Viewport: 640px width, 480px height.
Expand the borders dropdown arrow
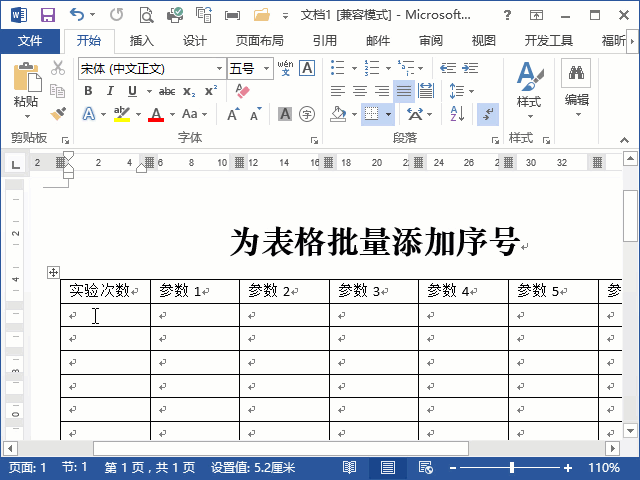point(388,114)
